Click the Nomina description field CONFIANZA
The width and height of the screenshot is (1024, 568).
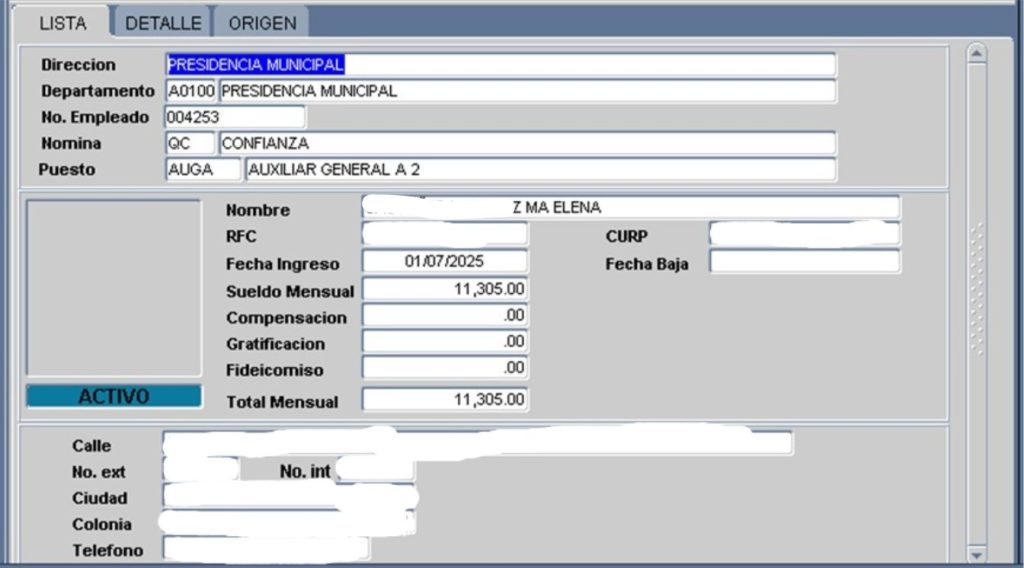click(x=527, y=143)
